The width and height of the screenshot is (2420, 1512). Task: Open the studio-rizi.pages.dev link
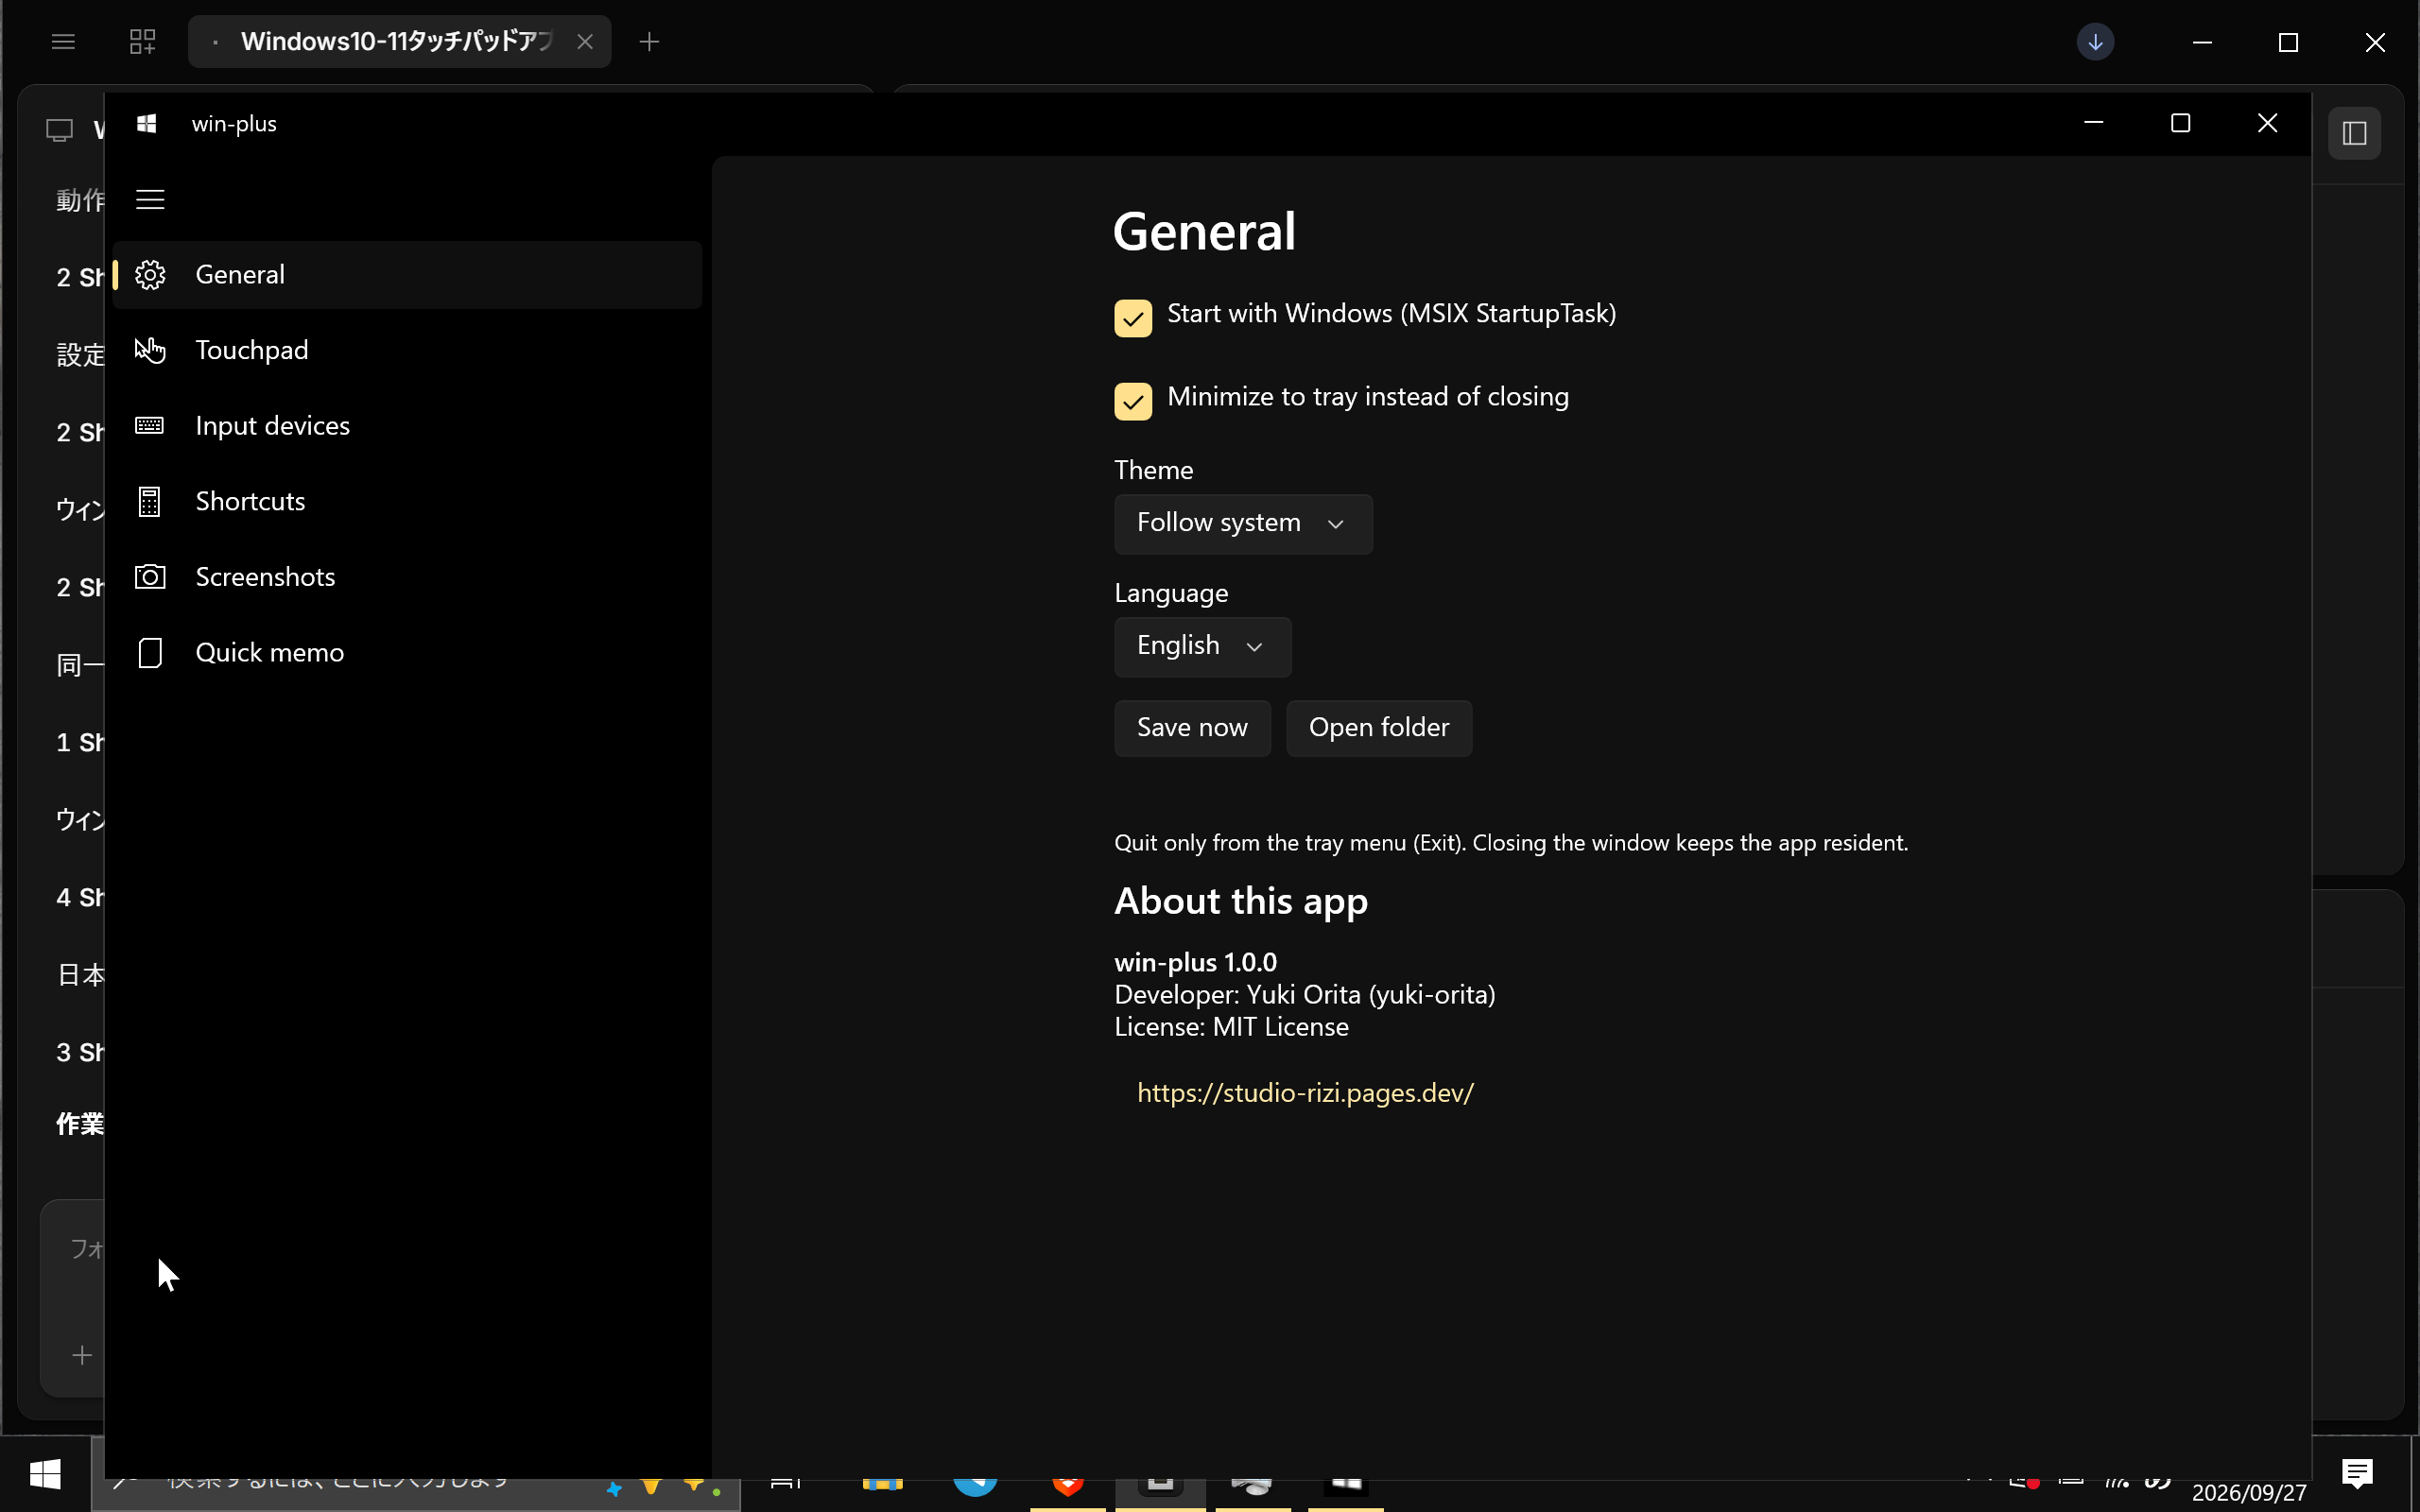pyautogui.click(x=1305, y=1092)
